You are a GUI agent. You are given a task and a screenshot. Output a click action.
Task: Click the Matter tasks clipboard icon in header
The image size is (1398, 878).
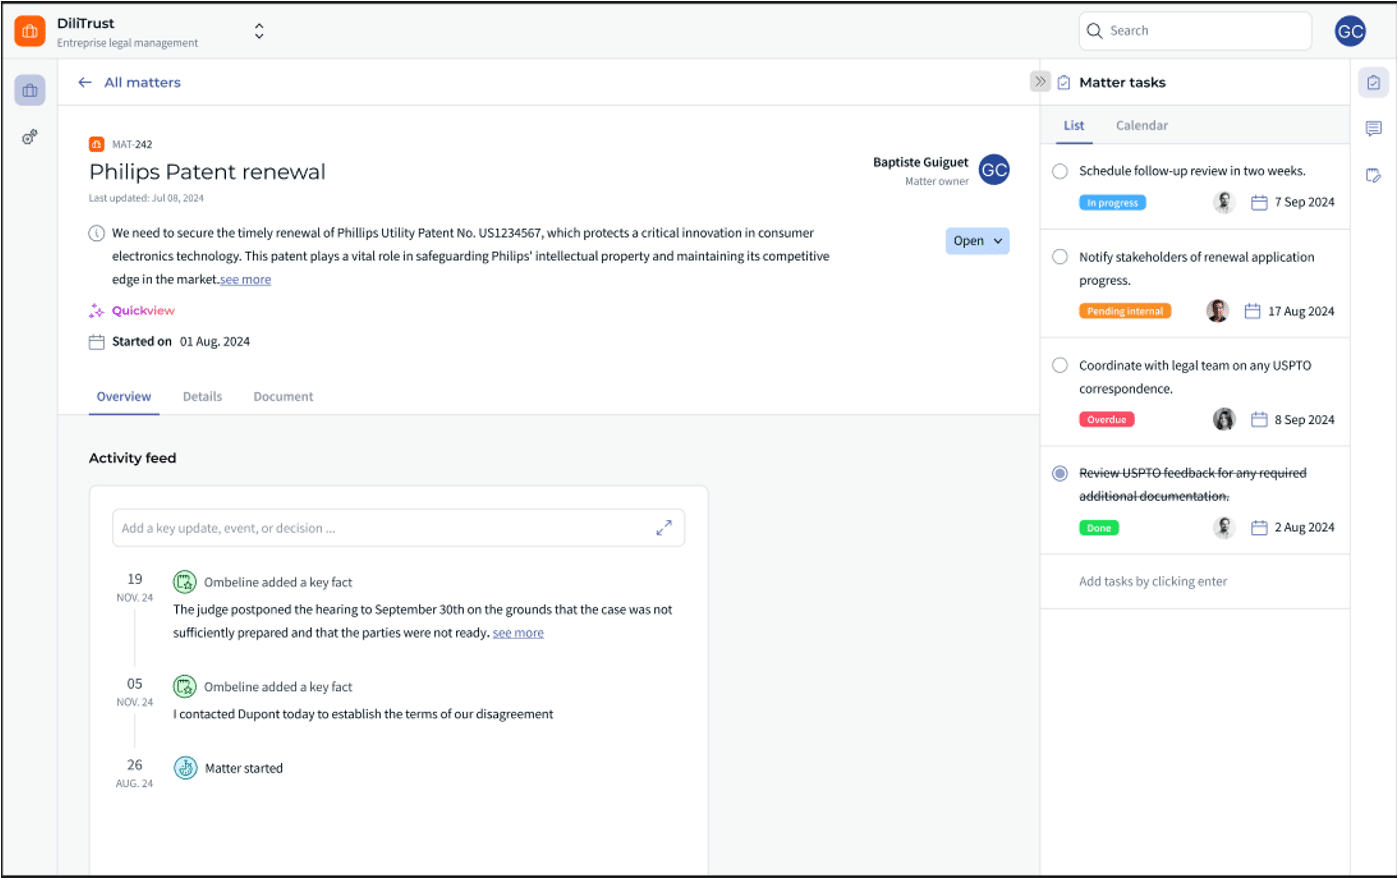click(x=1064, y=83)
